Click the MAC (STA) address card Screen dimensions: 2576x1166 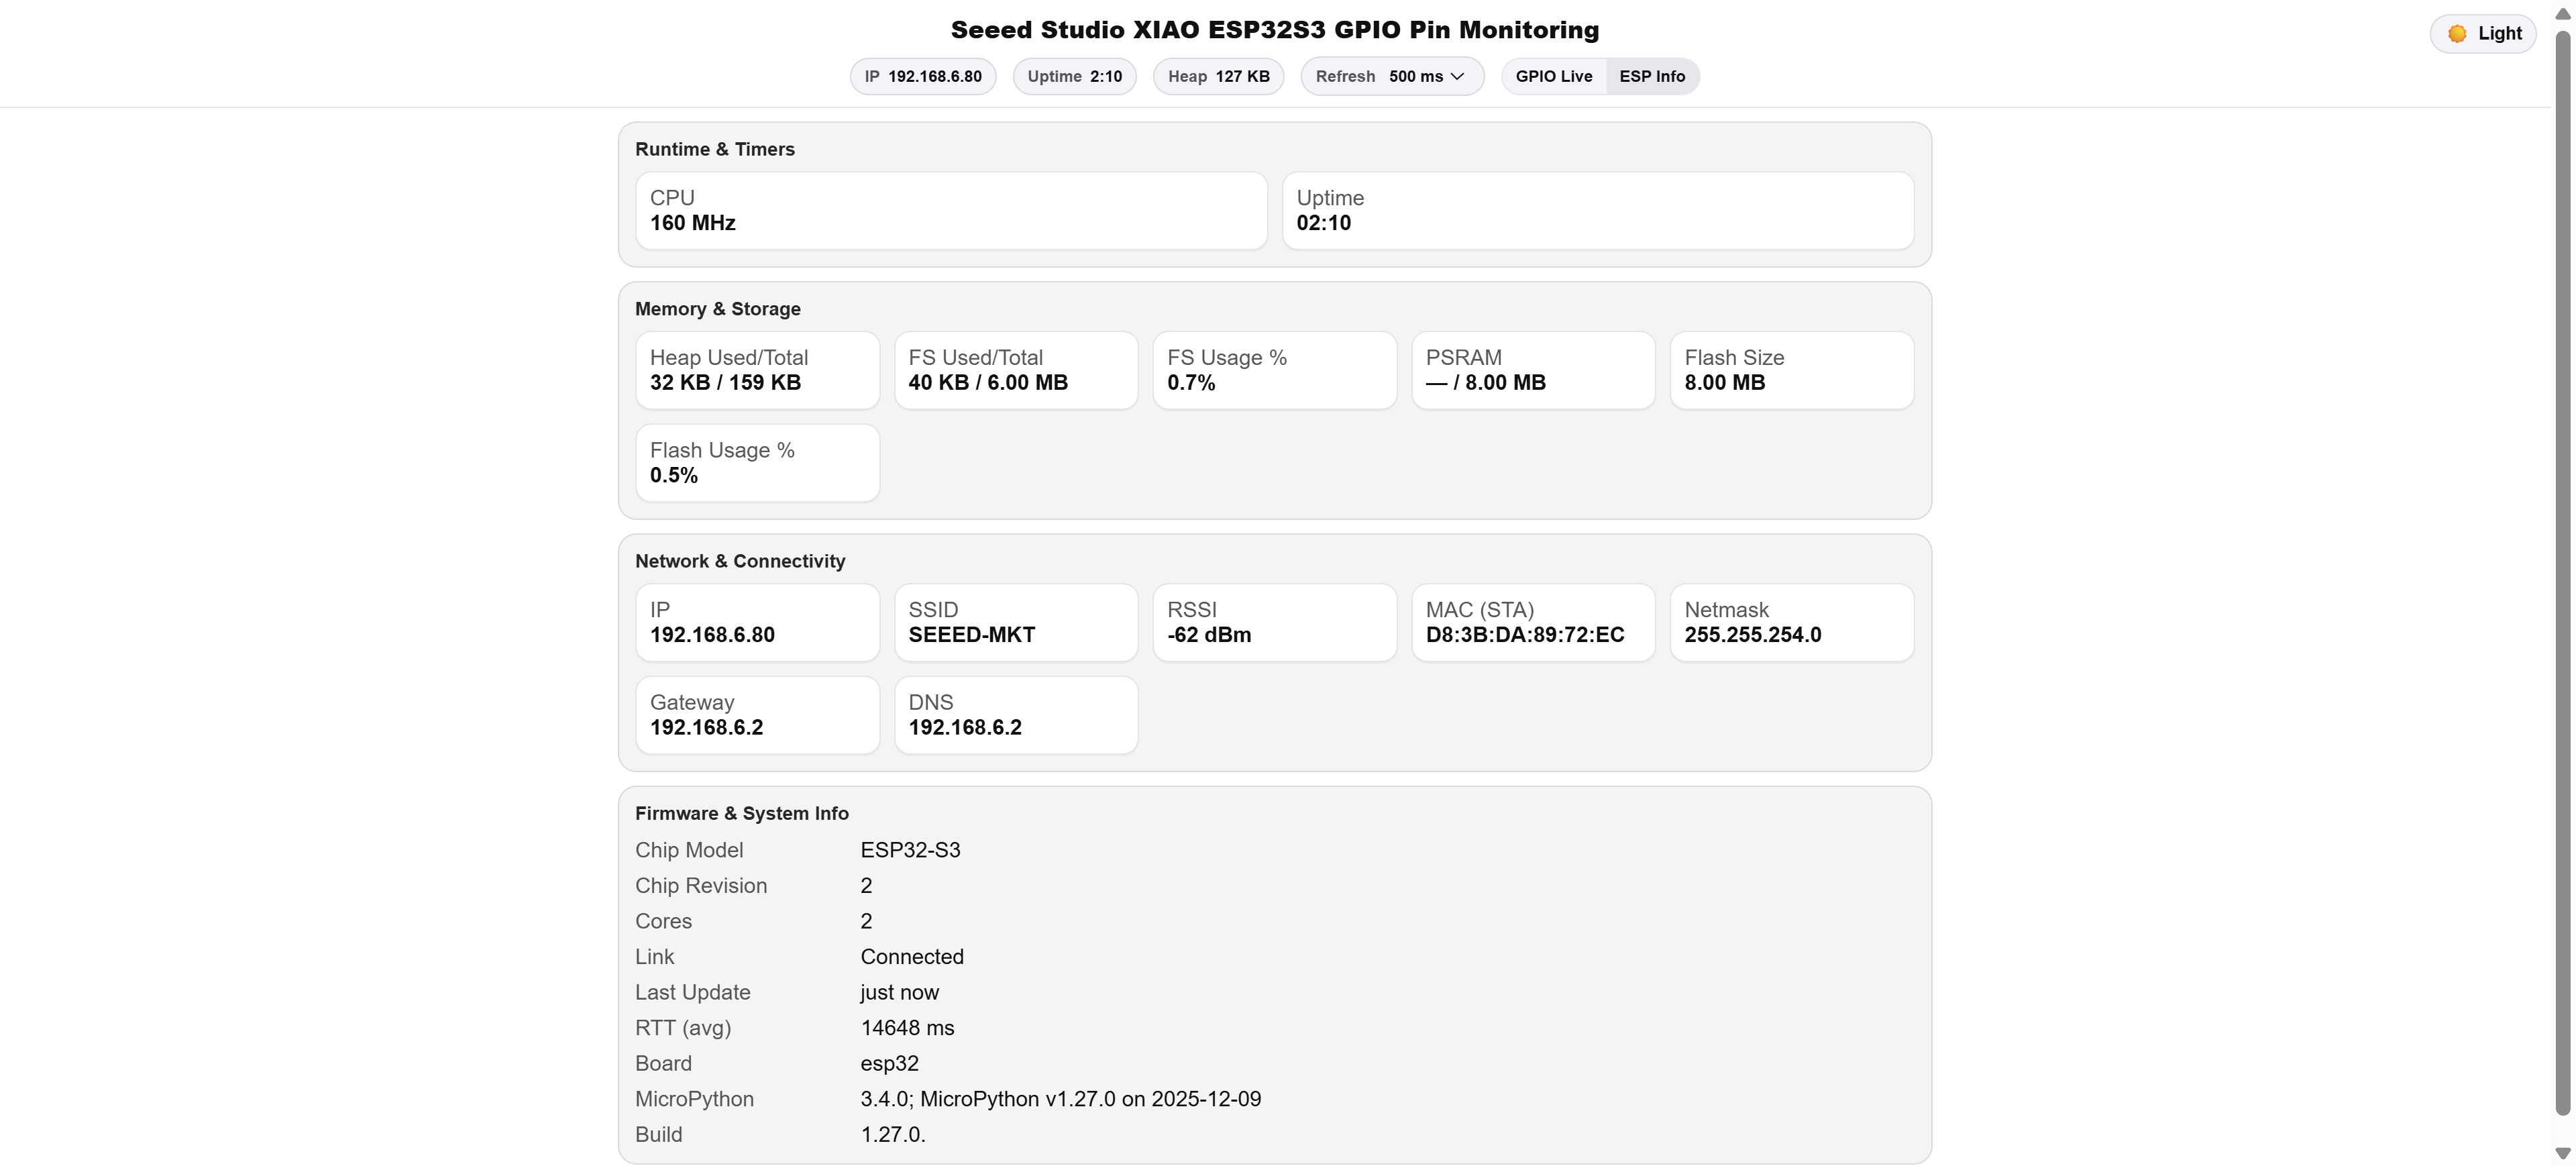(1532, 622)
